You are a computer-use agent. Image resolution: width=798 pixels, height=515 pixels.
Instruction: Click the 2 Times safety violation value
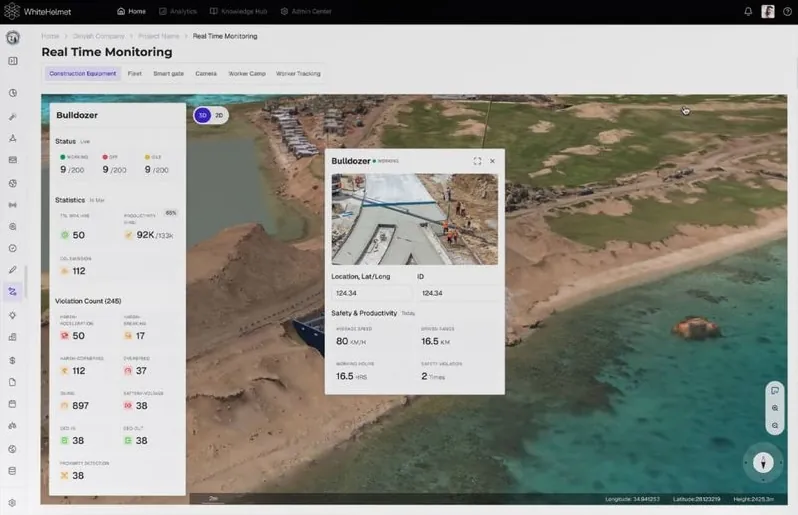[x=433, y=376]
